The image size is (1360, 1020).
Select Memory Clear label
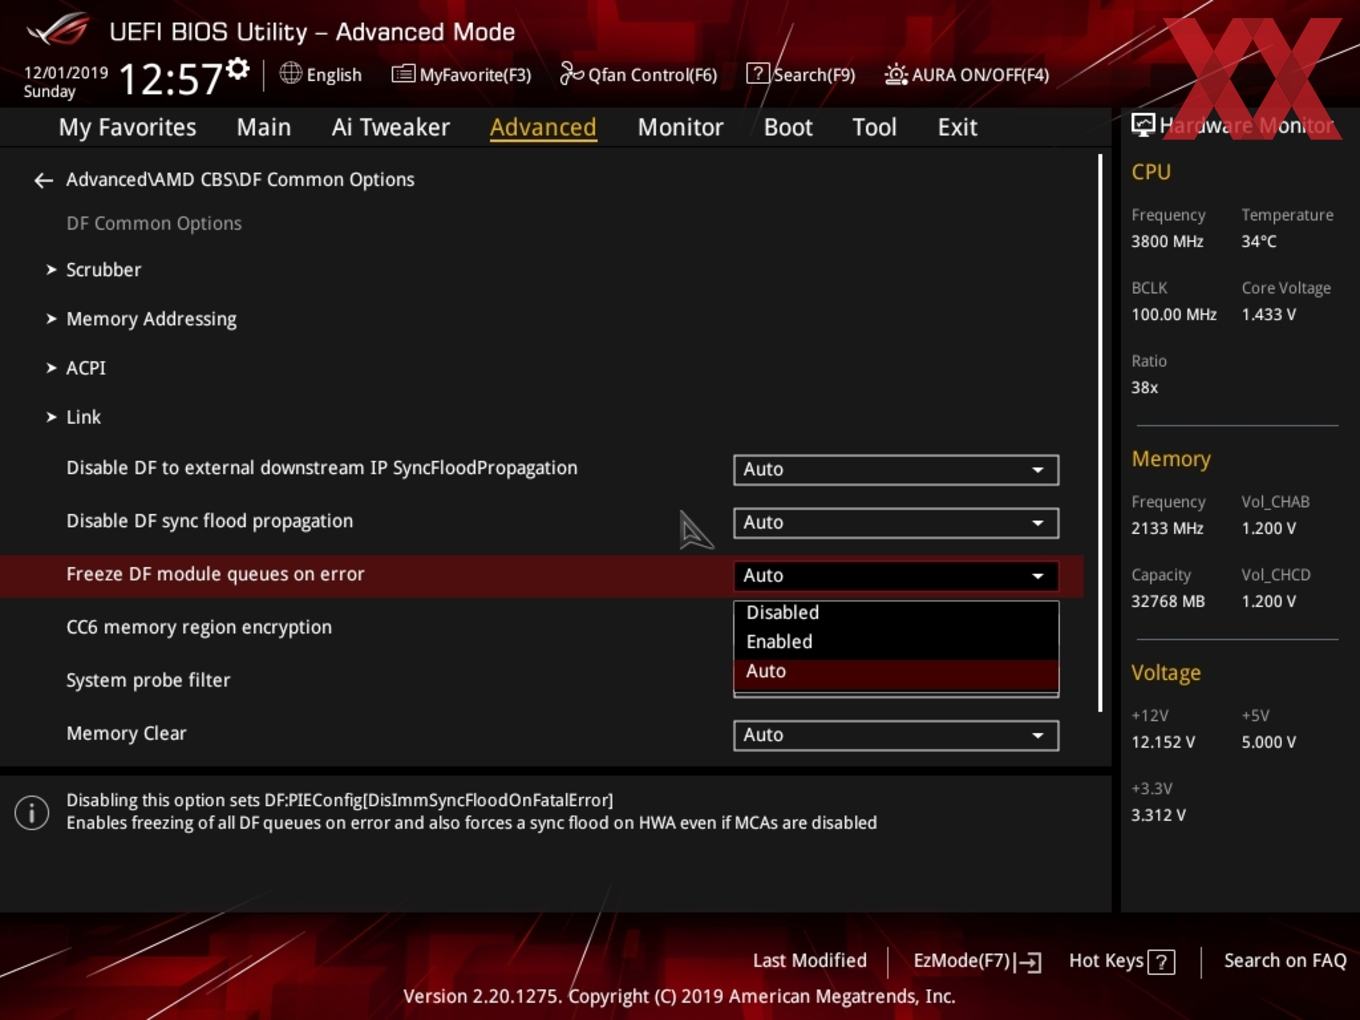[126, 734]
